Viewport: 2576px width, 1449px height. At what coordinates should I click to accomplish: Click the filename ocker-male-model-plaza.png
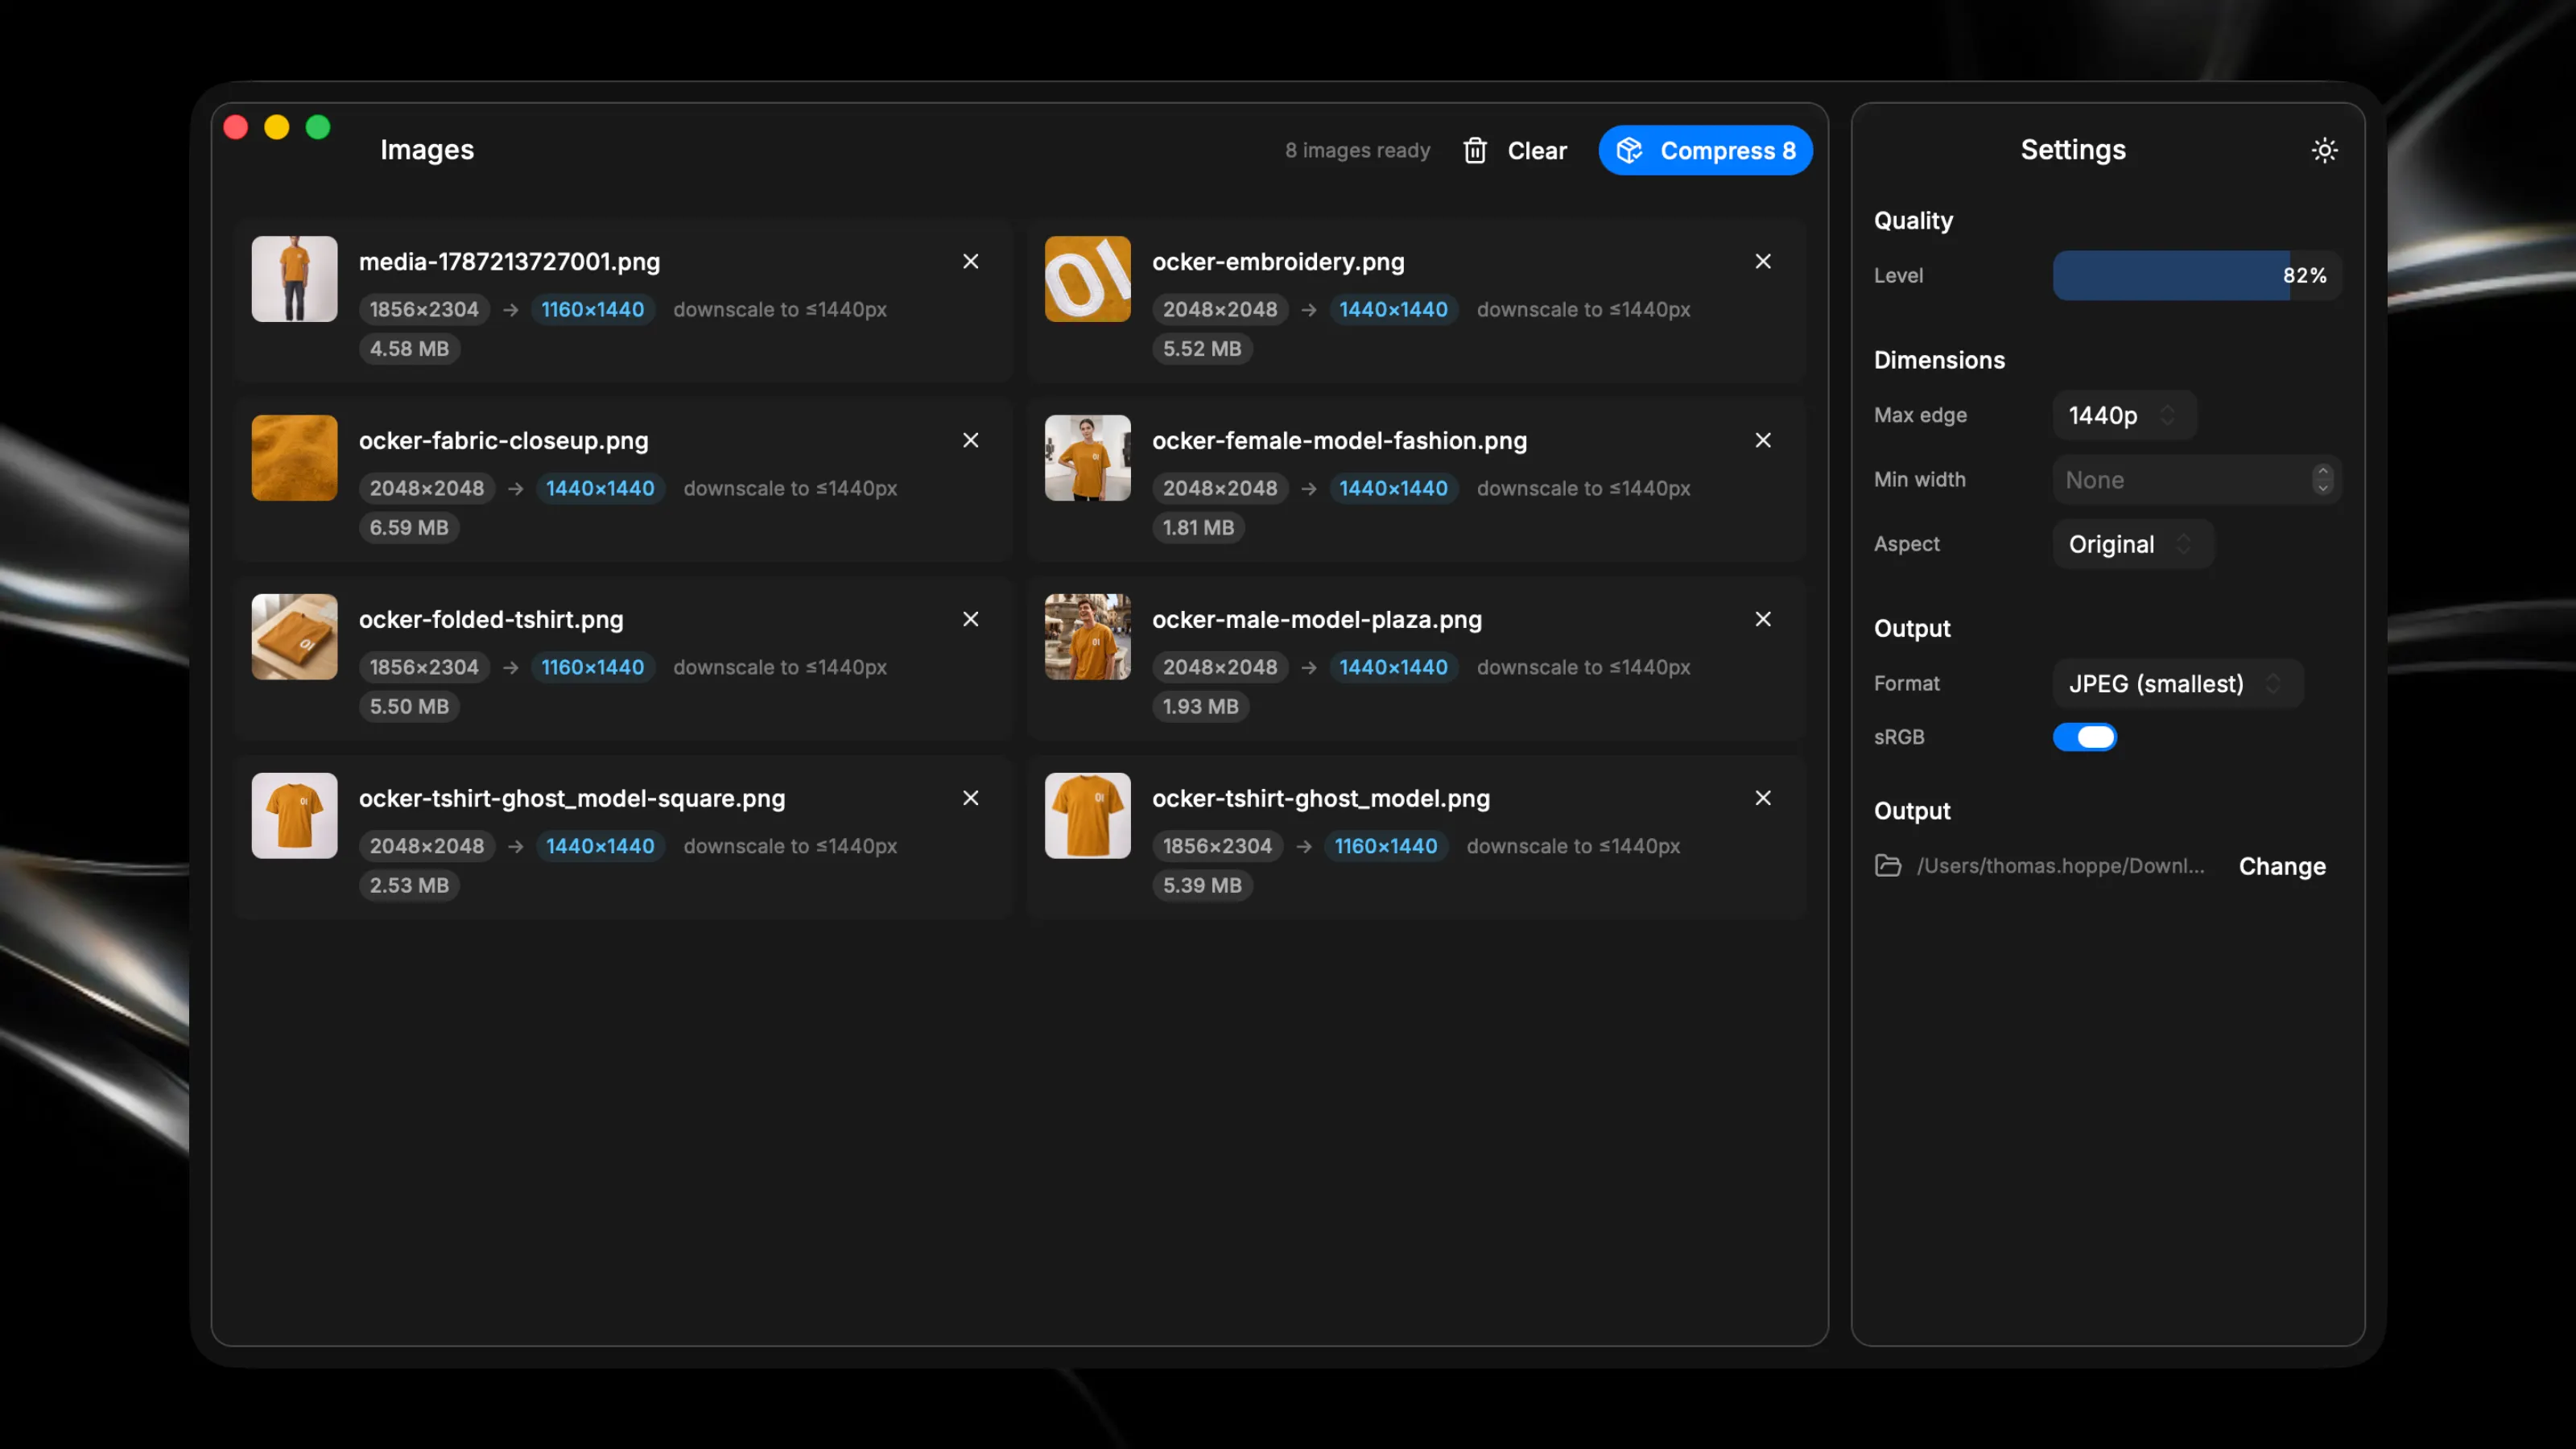click(1317, 620)
